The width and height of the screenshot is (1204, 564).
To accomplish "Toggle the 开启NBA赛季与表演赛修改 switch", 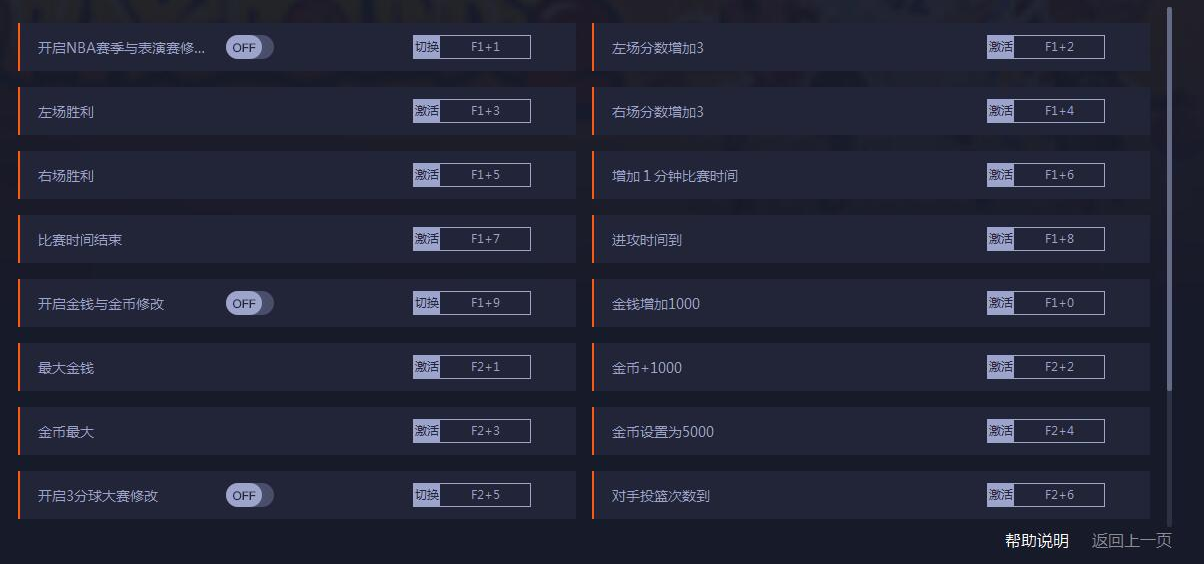I will click(x=249, y=47).
